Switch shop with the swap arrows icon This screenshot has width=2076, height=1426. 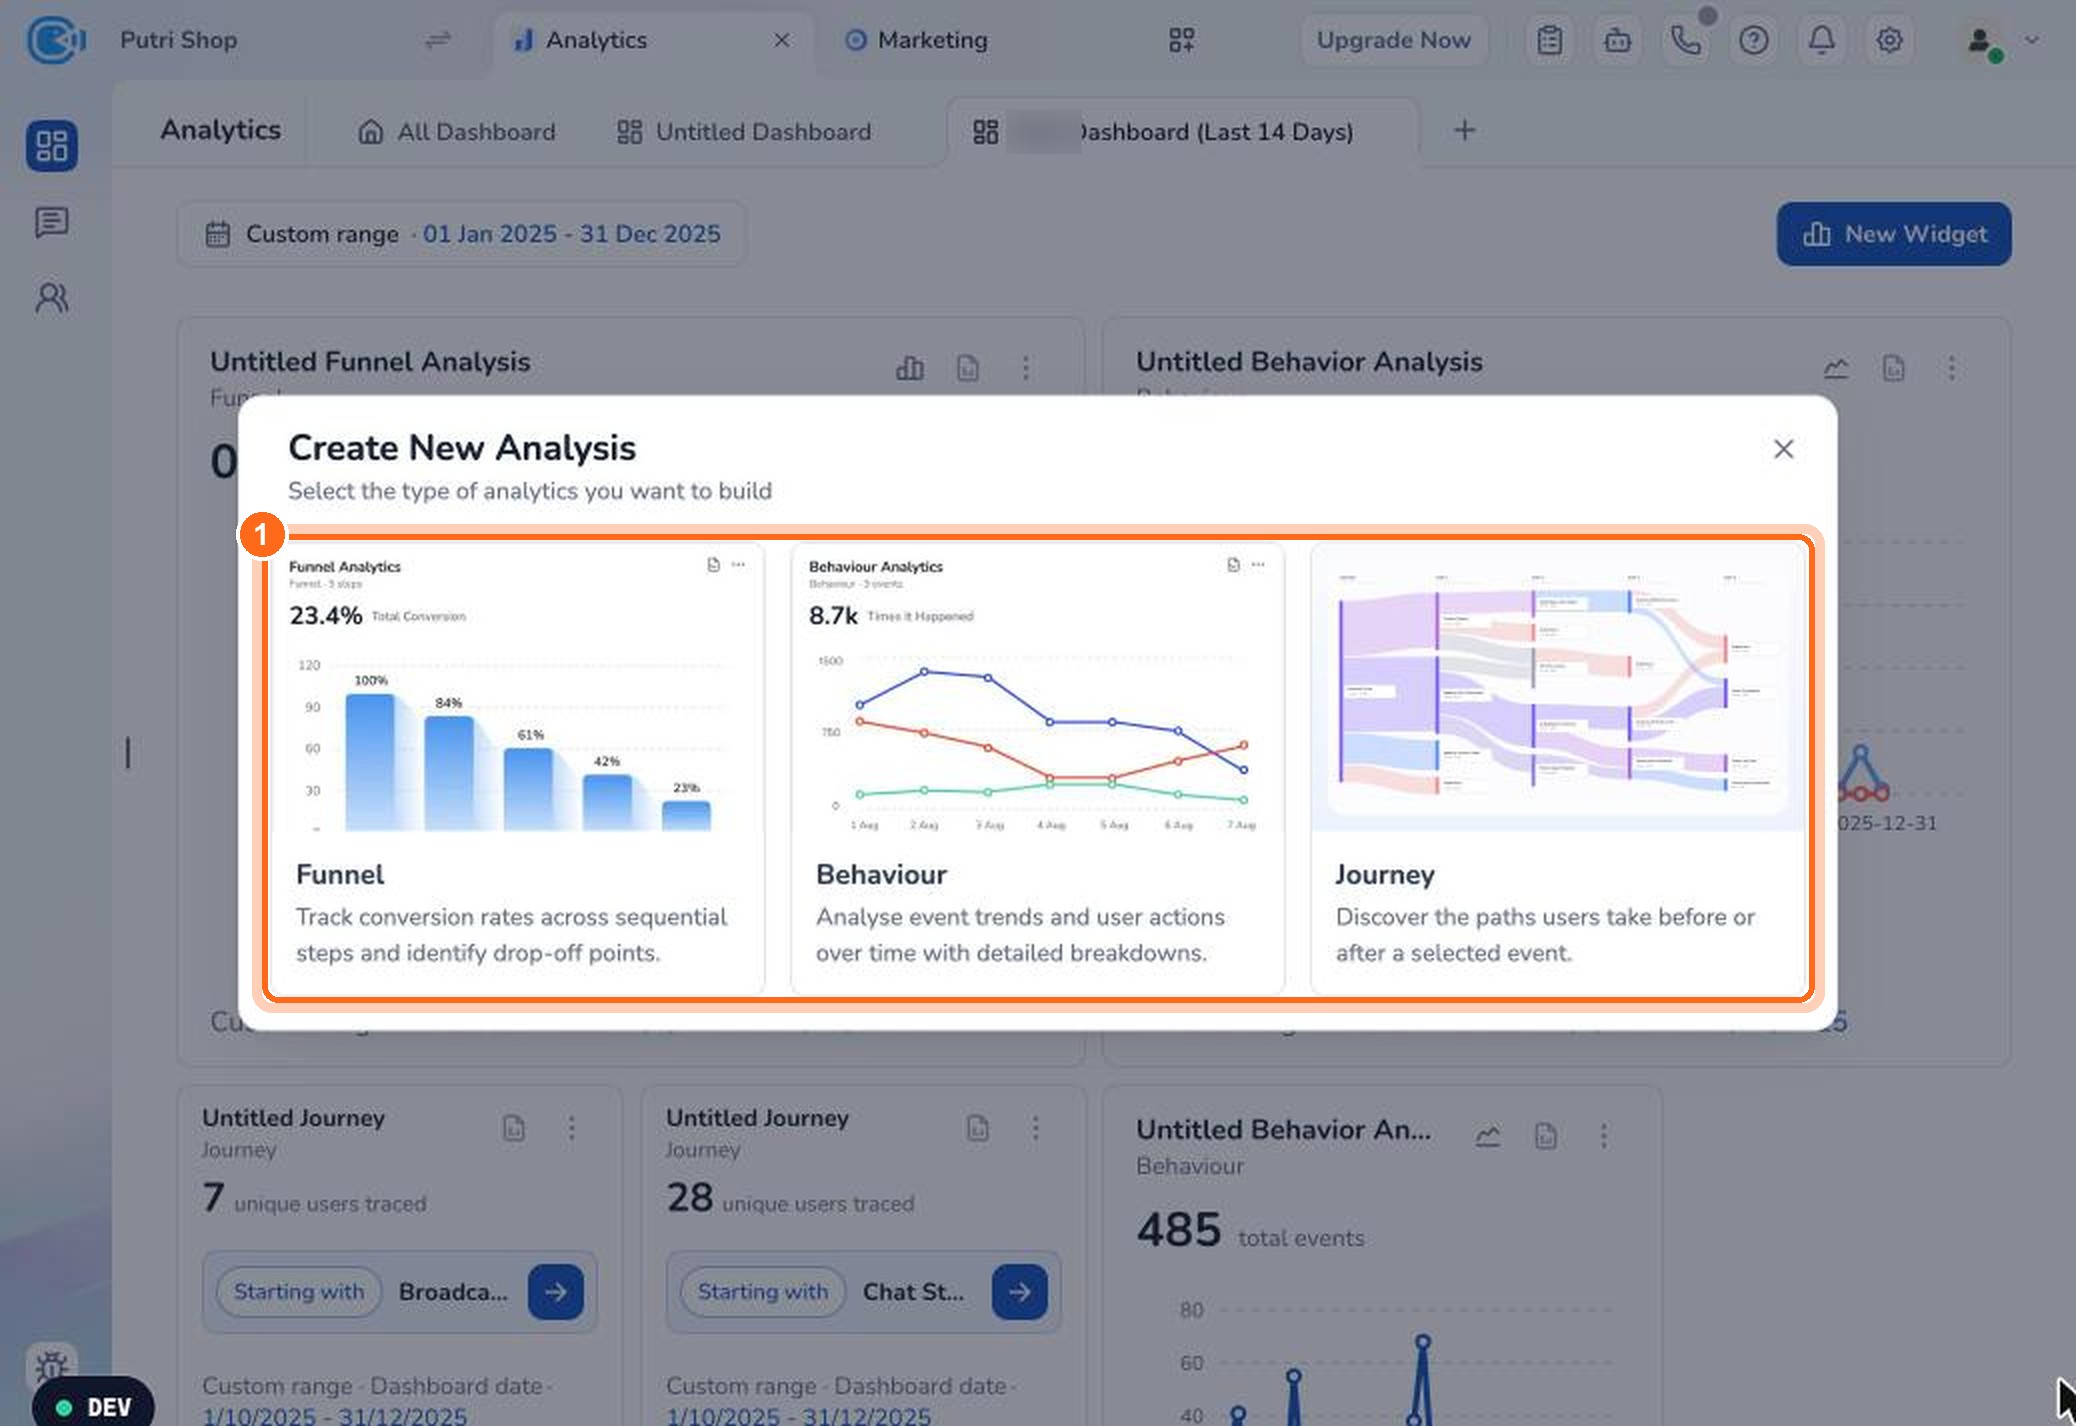pyautogui.click(x=438, y=40)
